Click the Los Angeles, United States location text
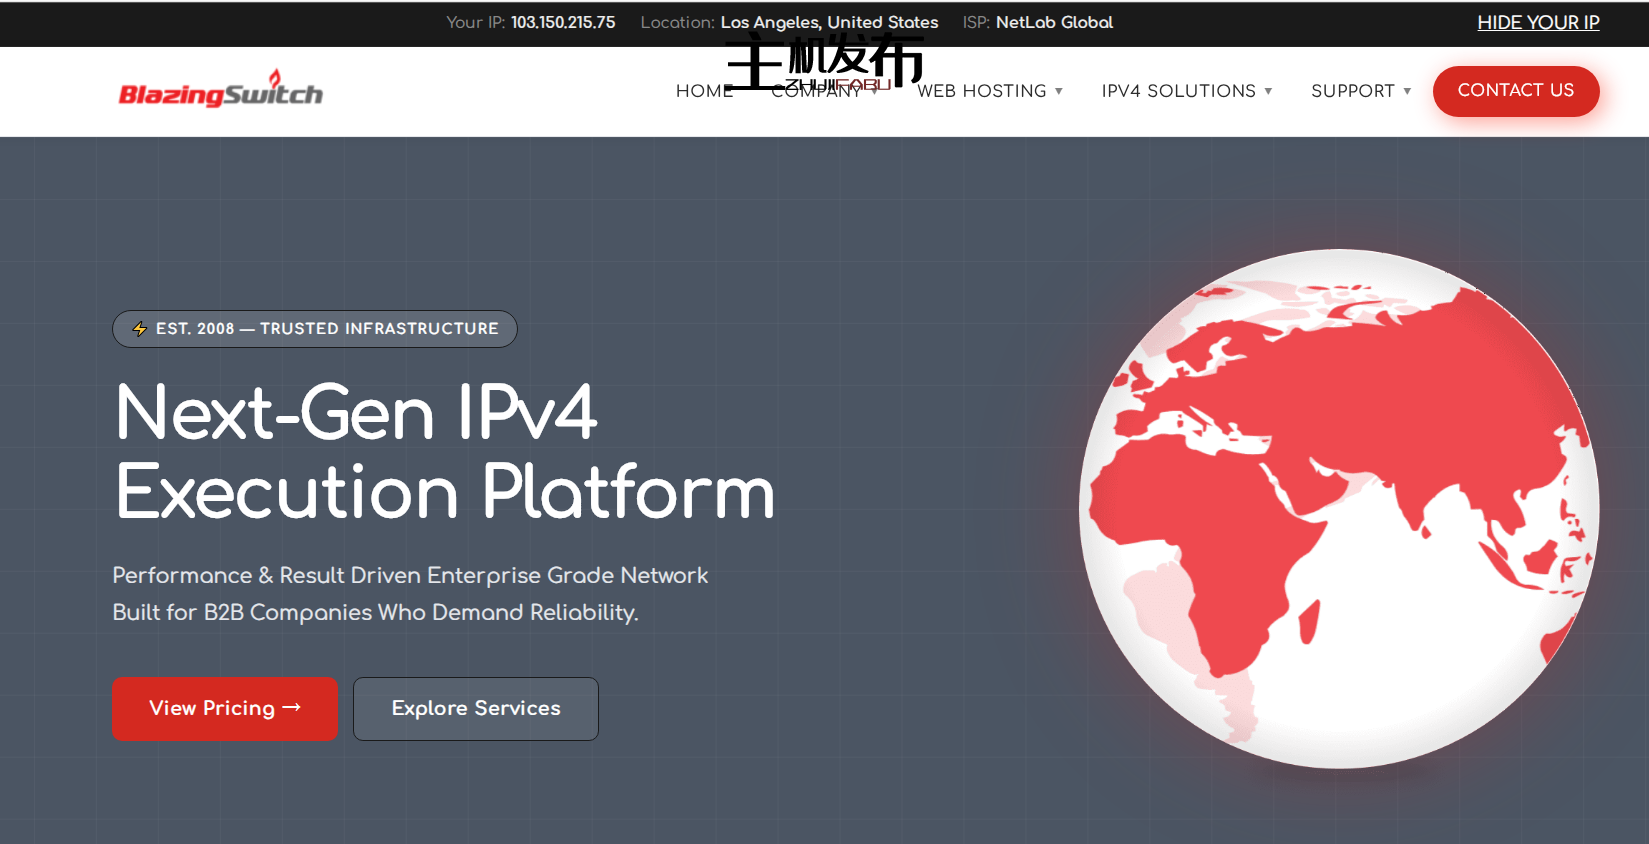Screen dimensions: 1649x844 click(829, 22)
